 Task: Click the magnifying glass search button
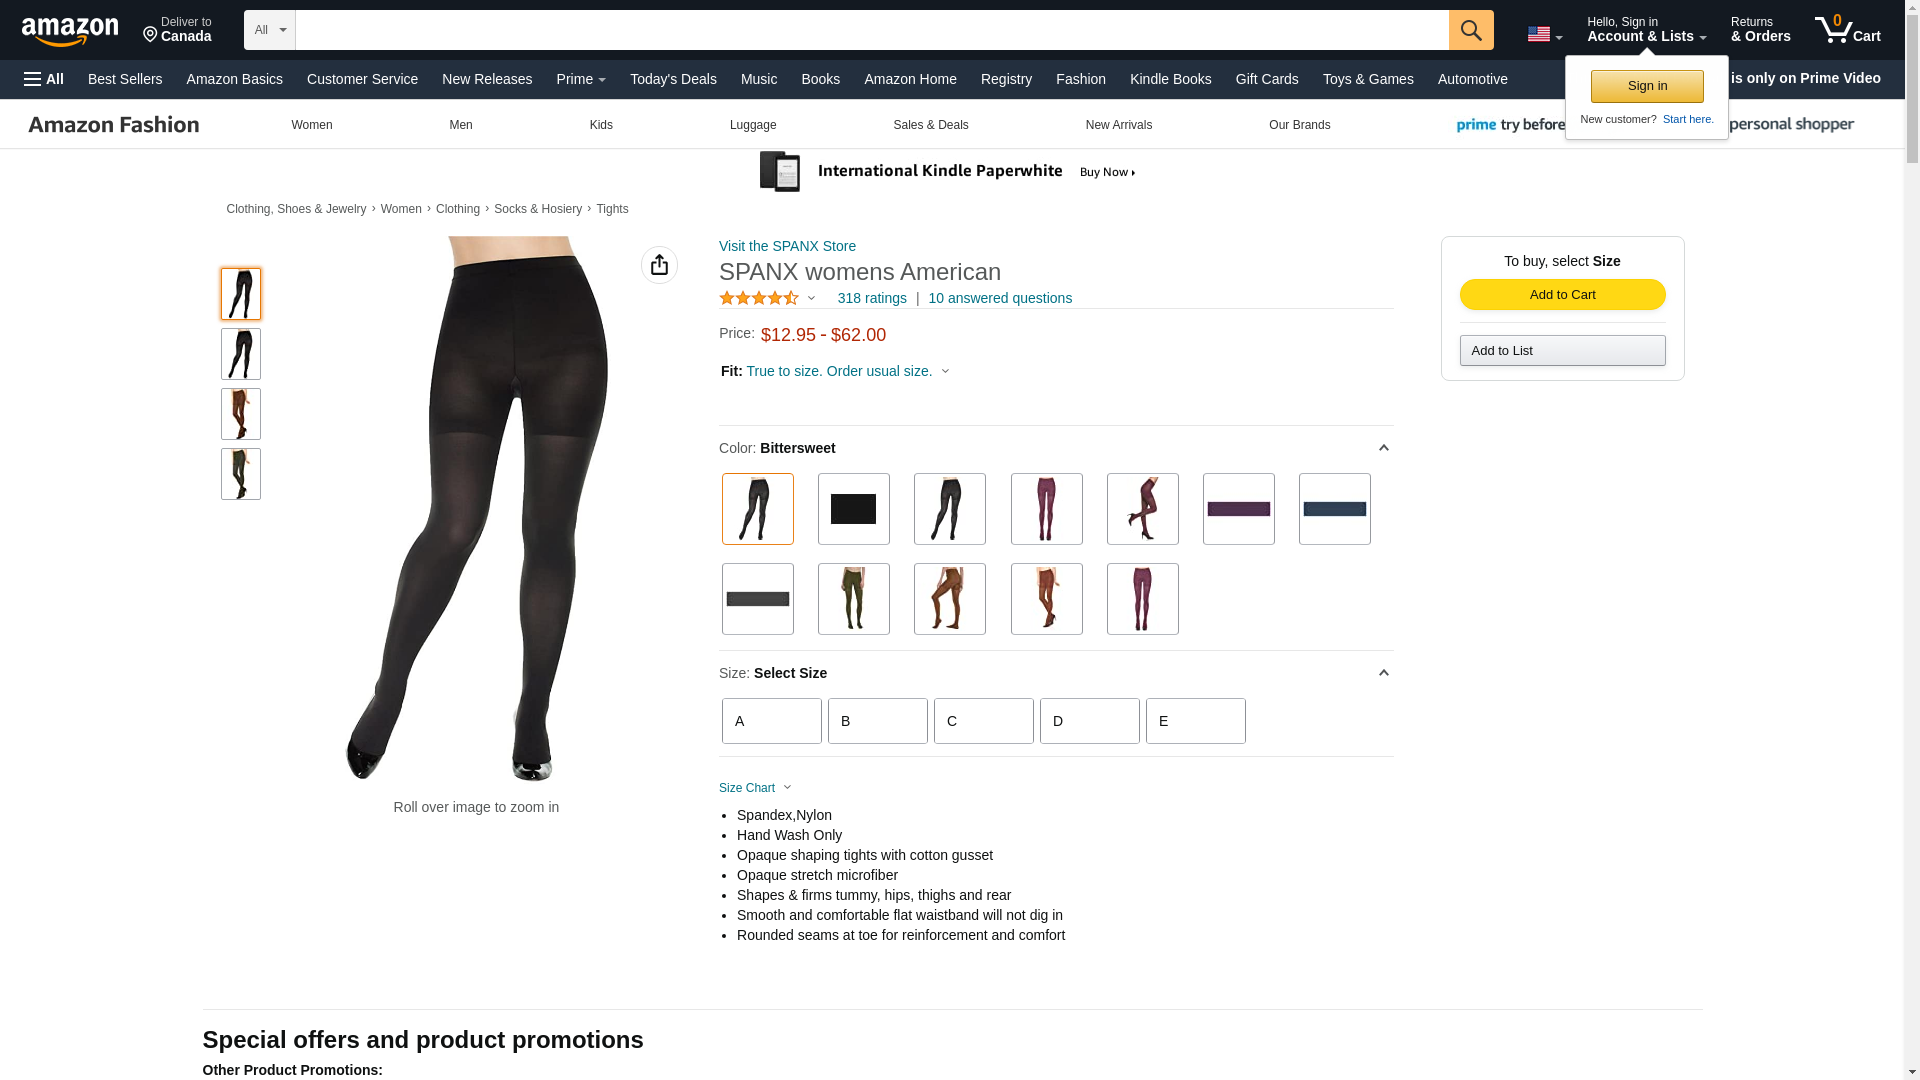(x=1471, y=30)
